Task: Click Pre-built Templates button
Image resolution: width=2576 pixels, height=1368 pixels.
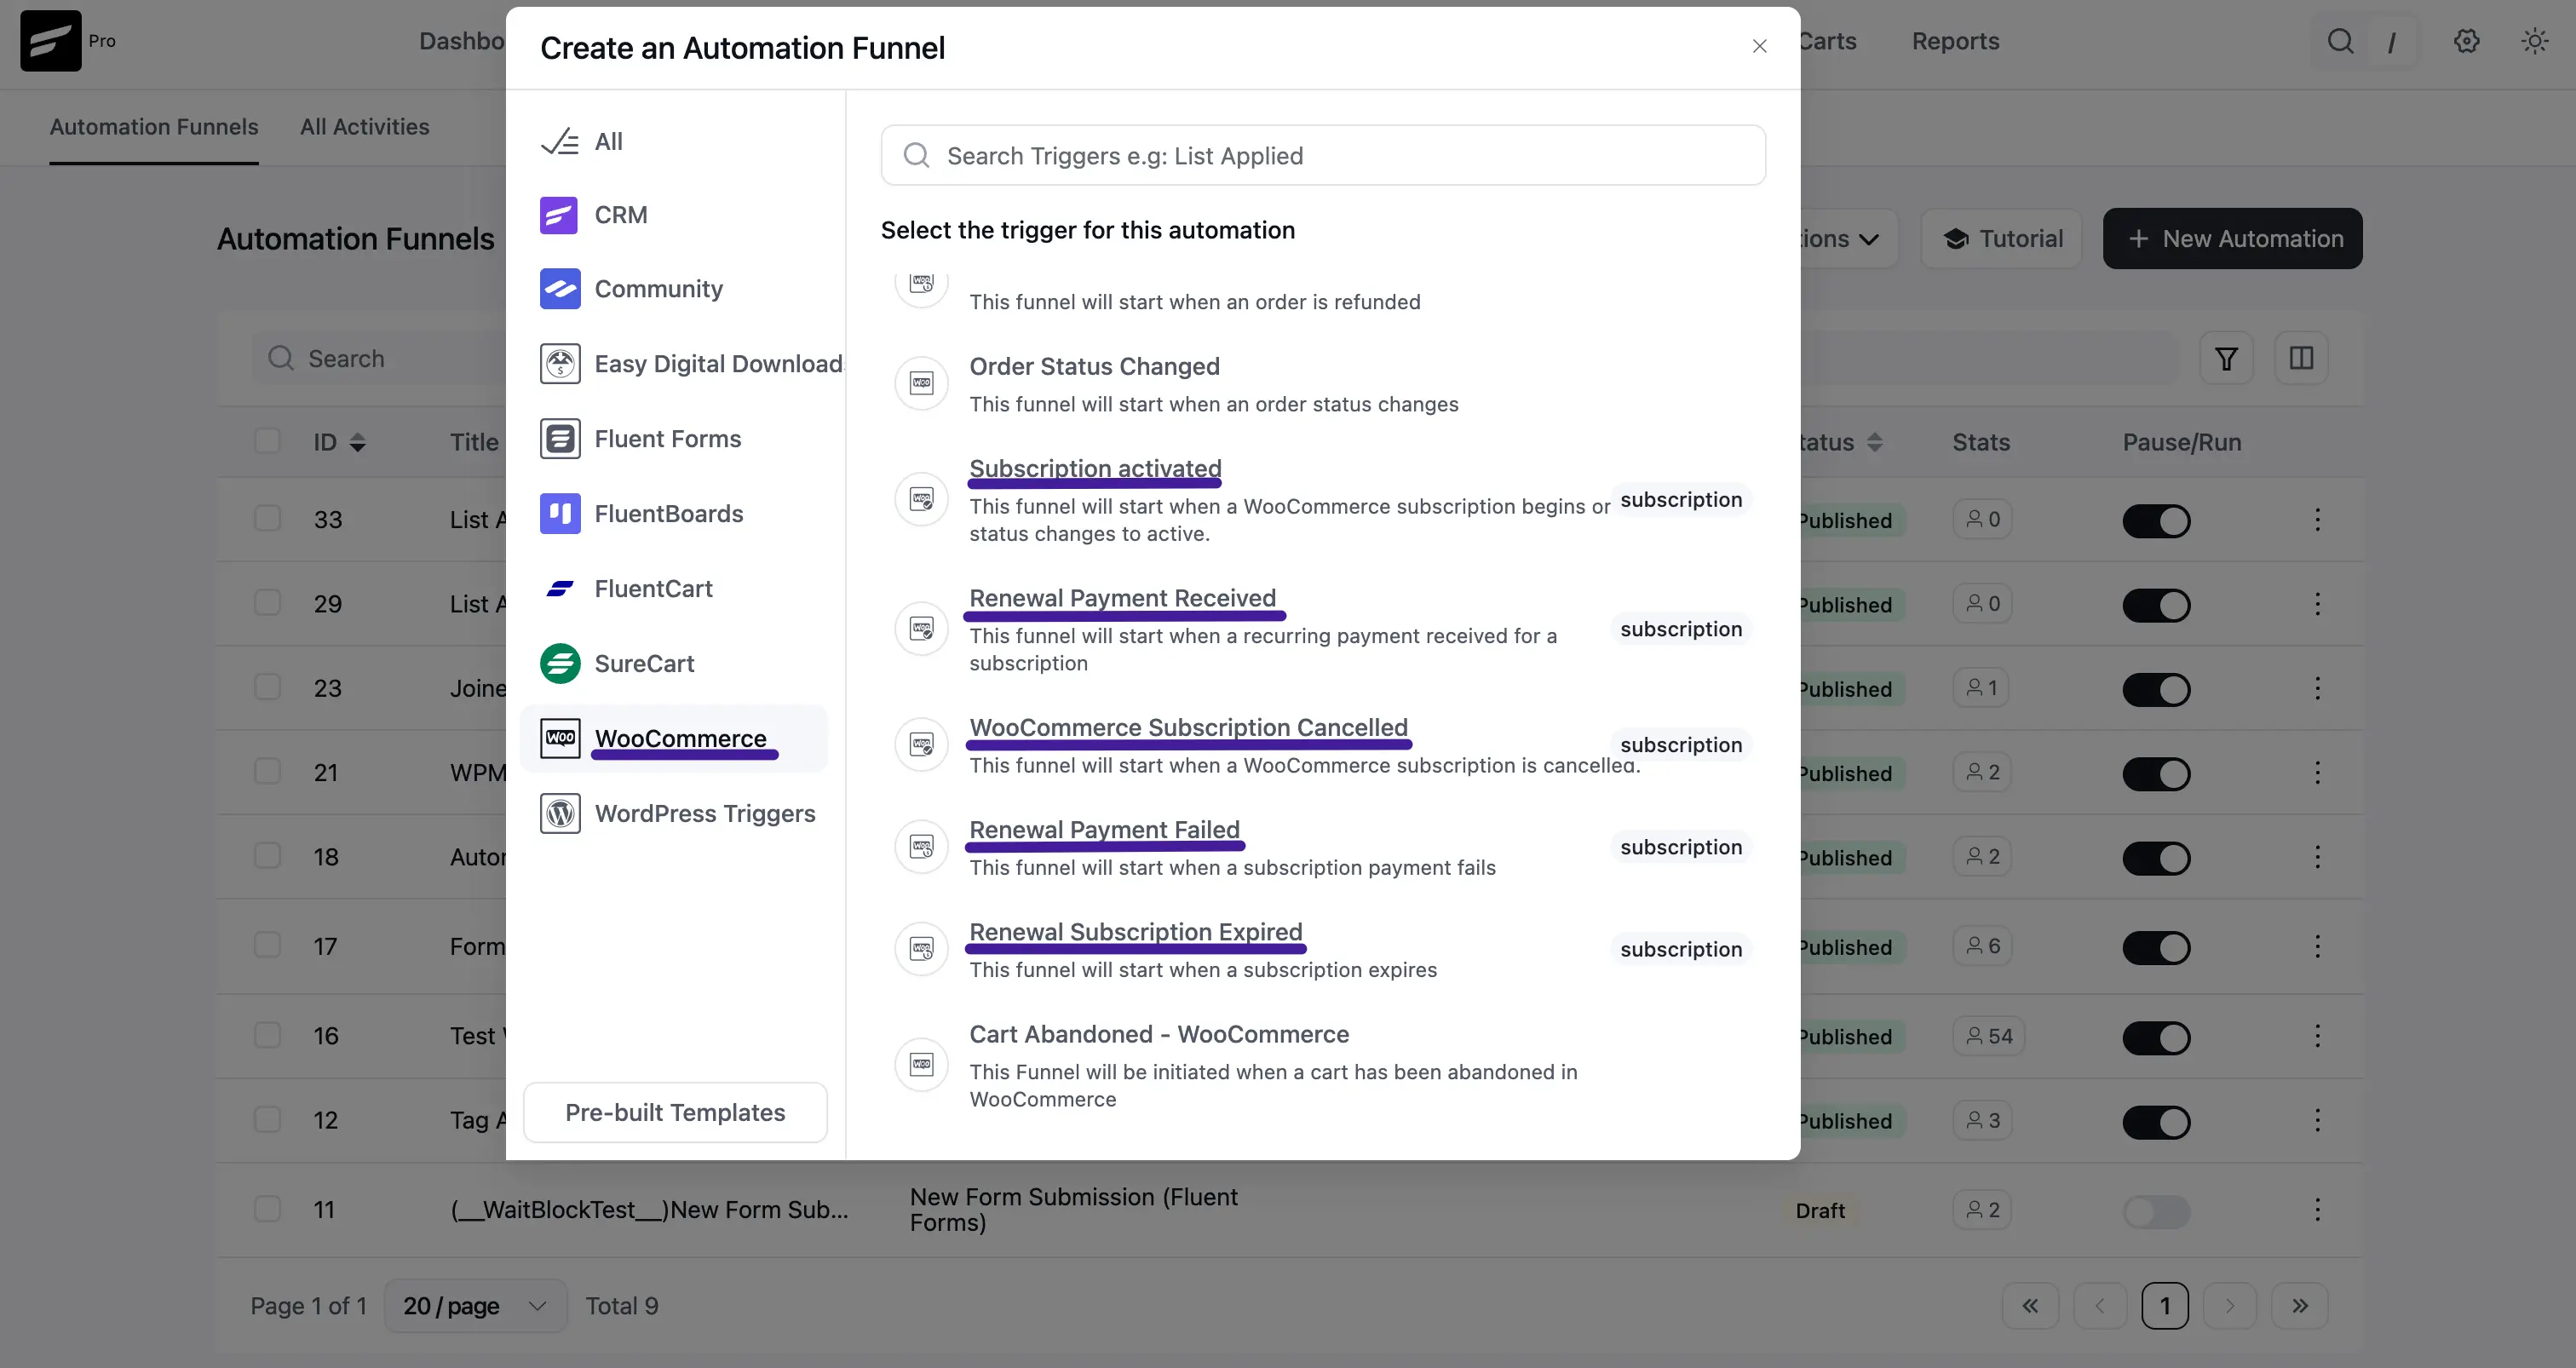Action: pos(675,1112)
